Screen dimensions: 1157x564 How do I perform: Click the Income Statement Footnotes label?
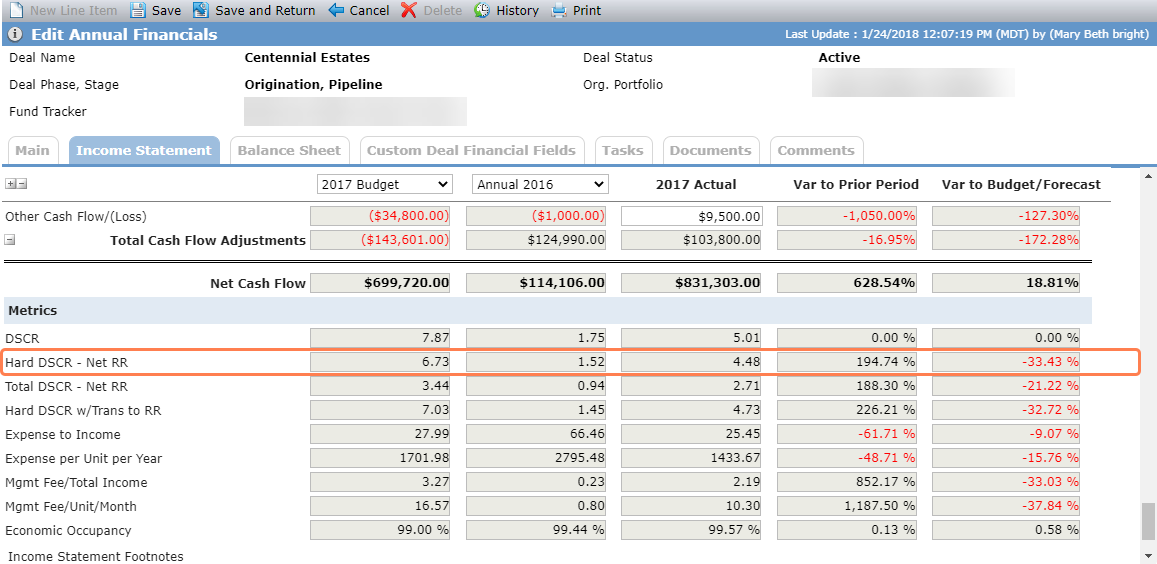pos(96,557)
